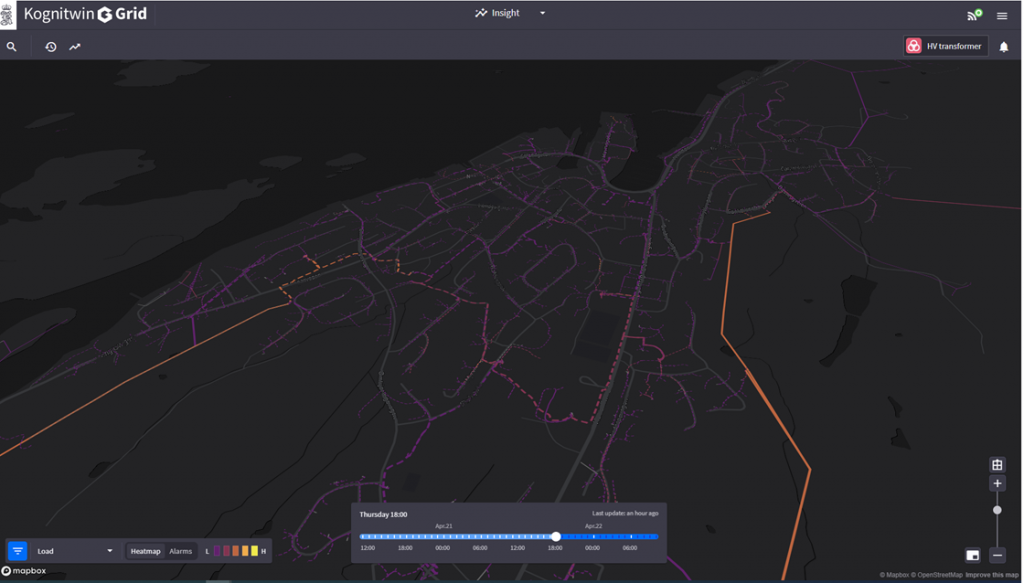The width and height of the screenshot is (1024, 583).
Task: Click the timeline slider handle at 18:00
Action: point(556,537)
